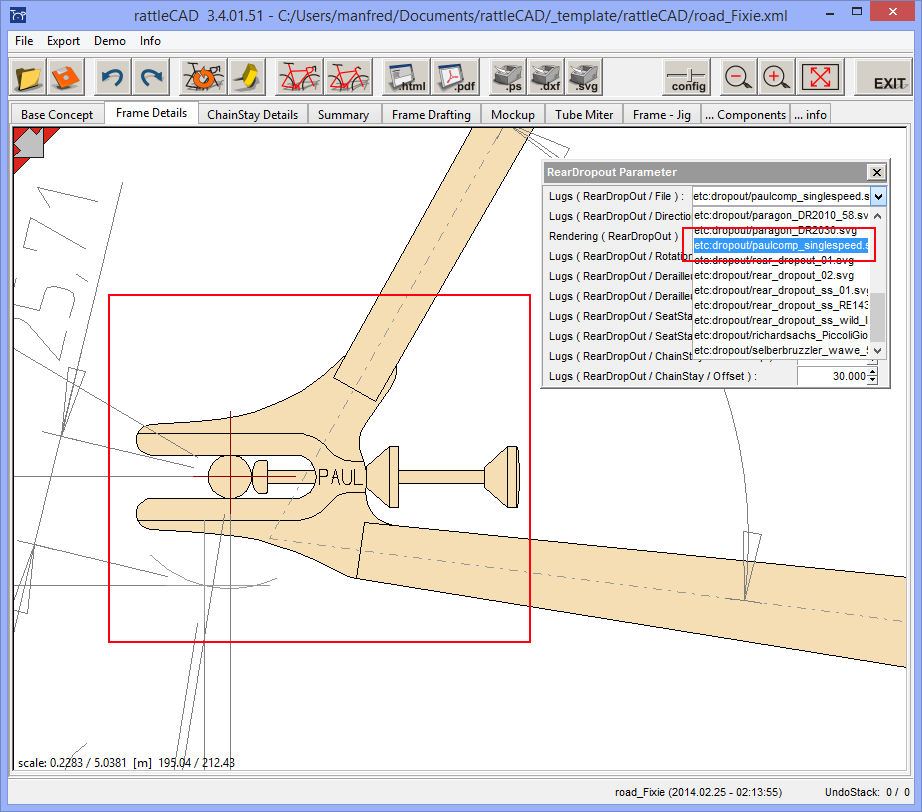Viewport: 922px width, 812px height.
Task: Export drawing to .svg
Action: coord(584,77)
